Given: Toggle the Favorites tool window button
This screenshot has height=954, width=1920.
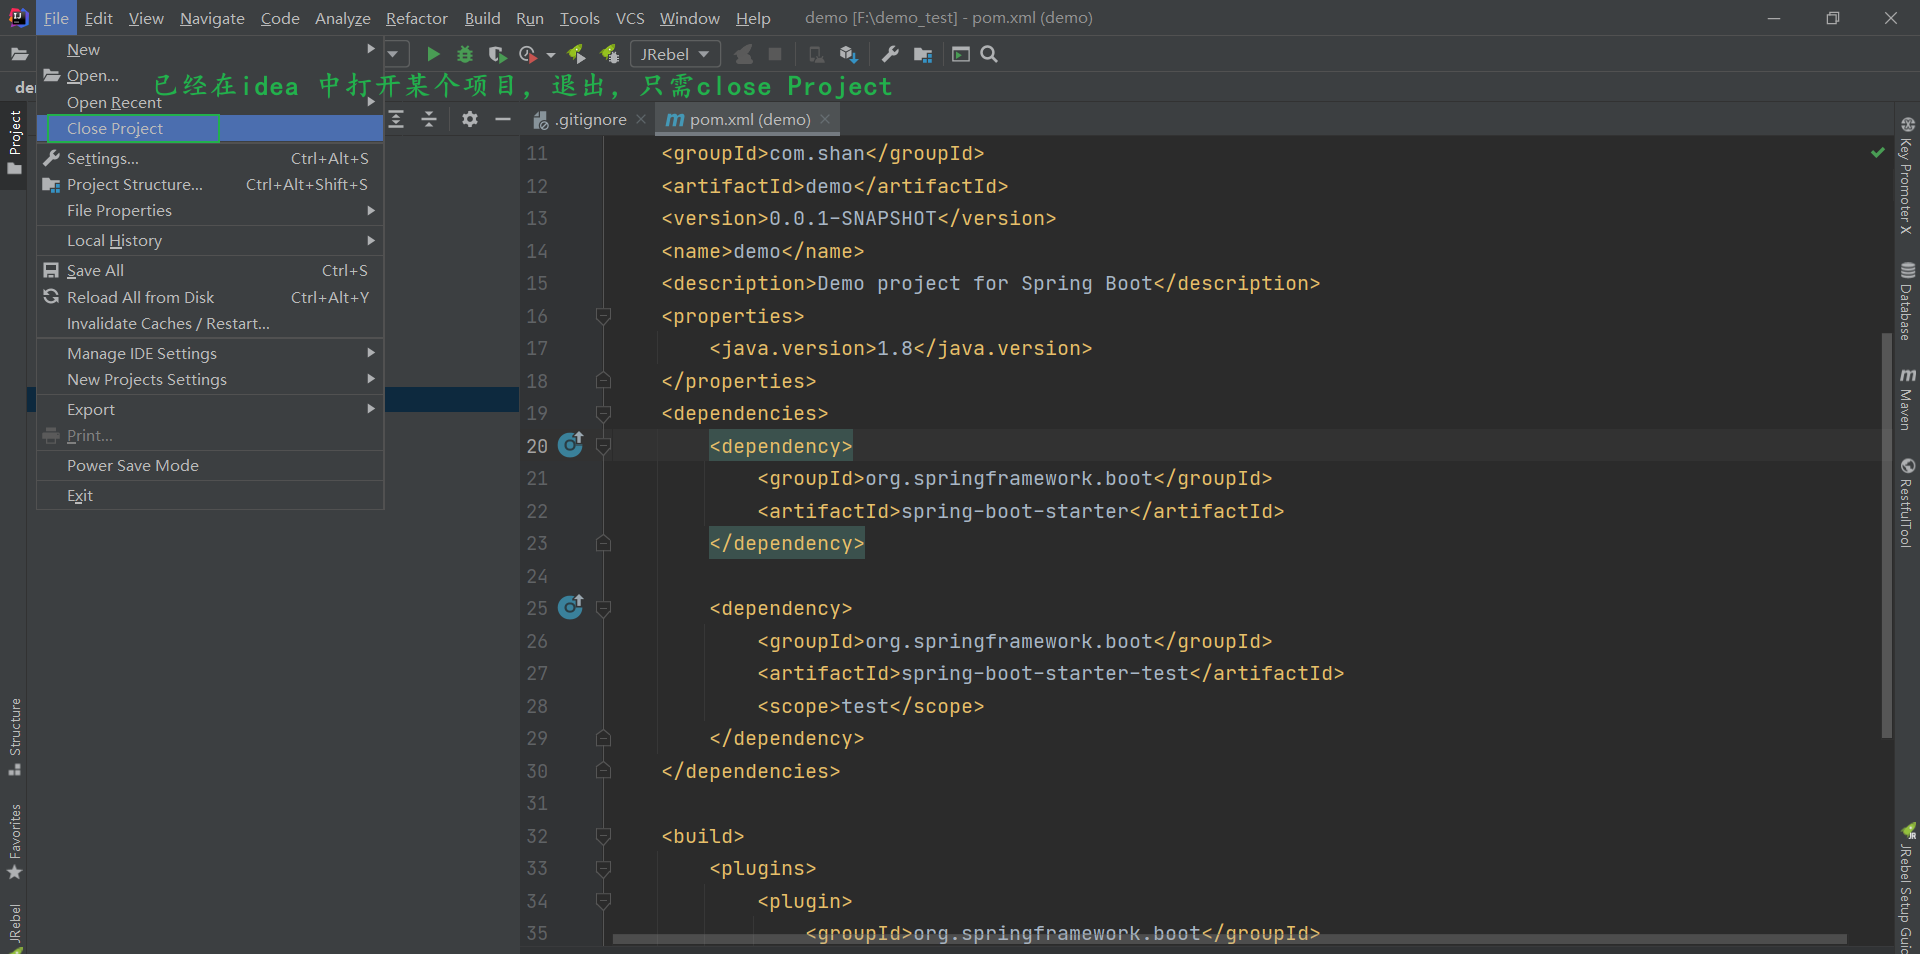Looking at the screenshot, I should tap(14, 841).
